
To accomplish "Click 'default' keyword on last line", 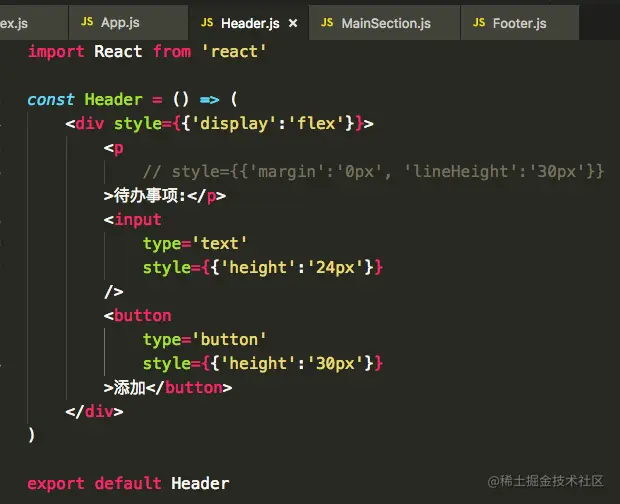I will coord(128,483).
